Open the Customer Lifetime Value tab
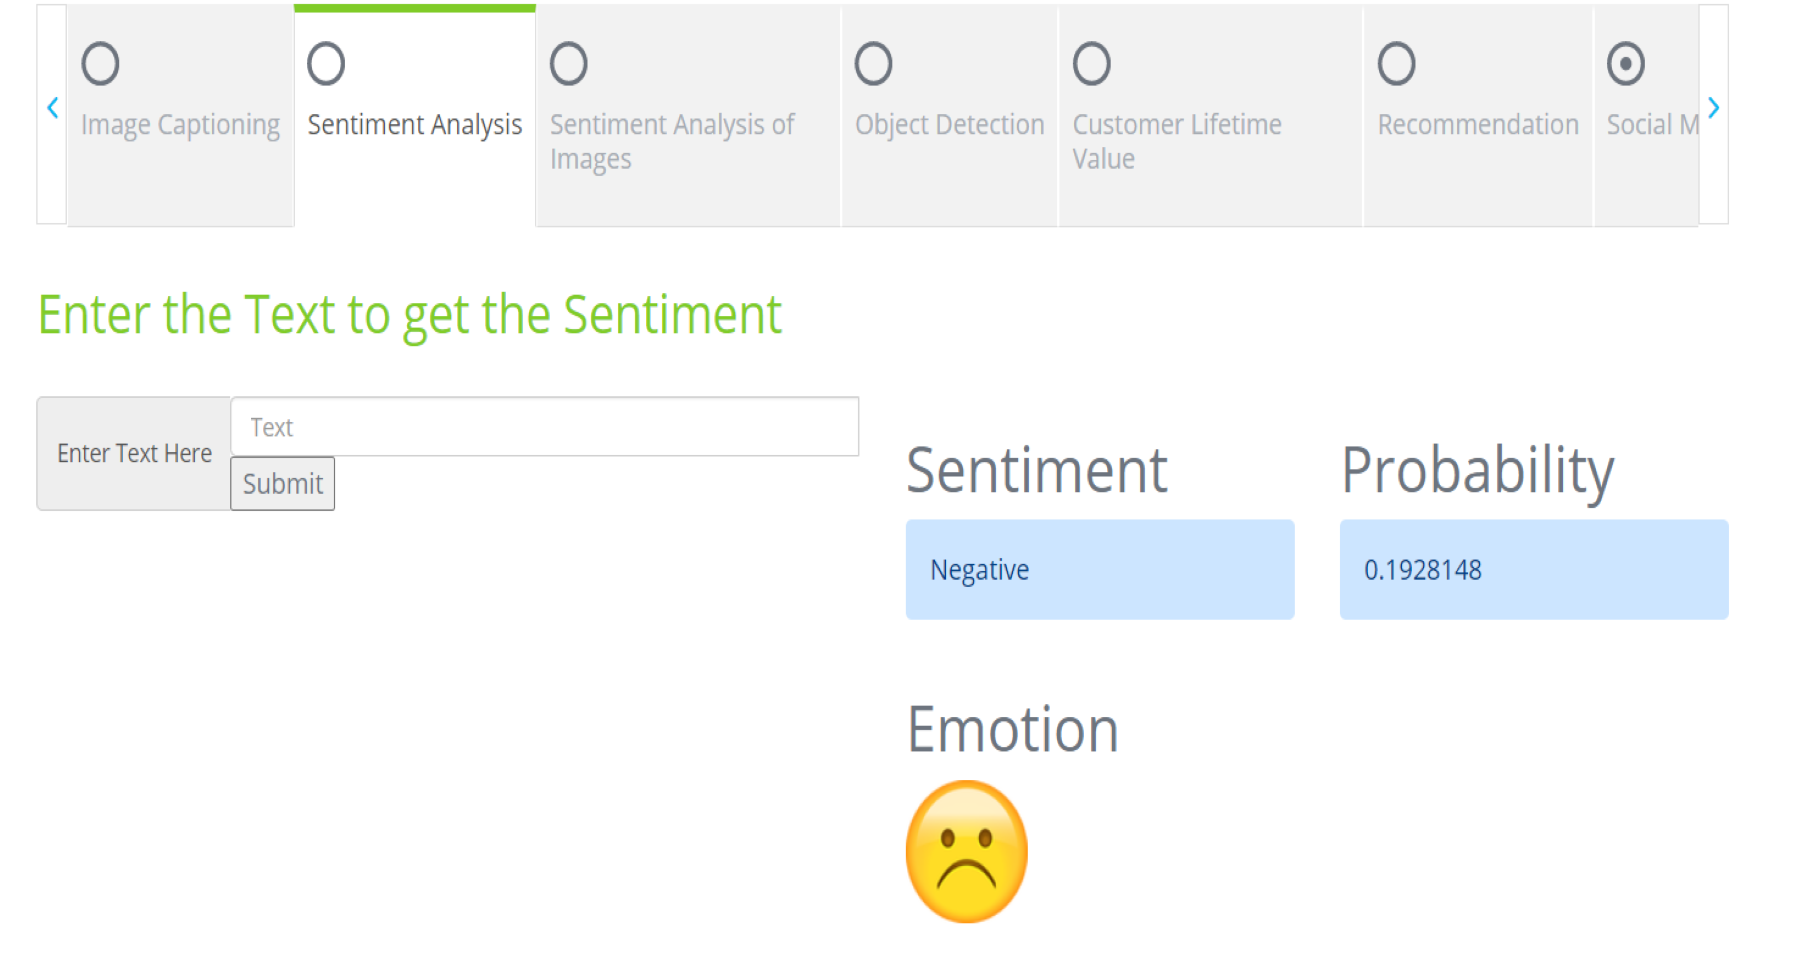The width and height of the screenshot is (1795, 958). [x=1177, y=141]
